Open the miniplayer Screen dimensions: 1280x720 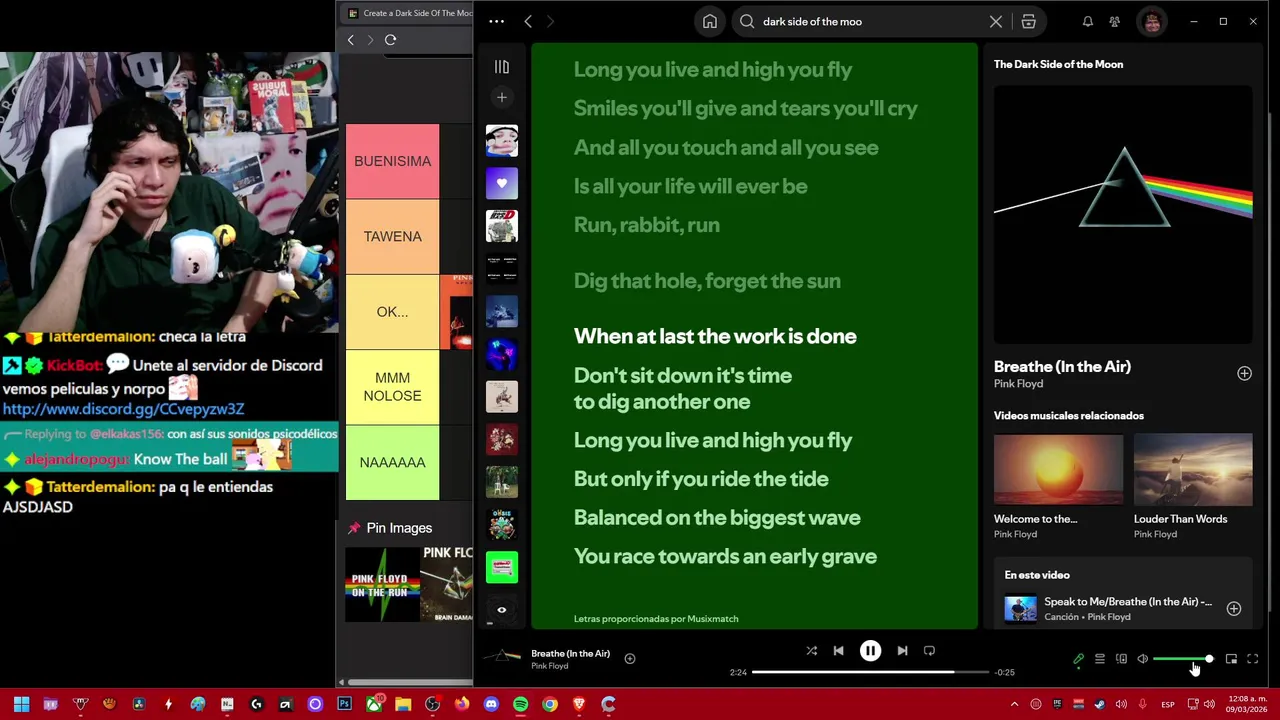click(1231, 659)
